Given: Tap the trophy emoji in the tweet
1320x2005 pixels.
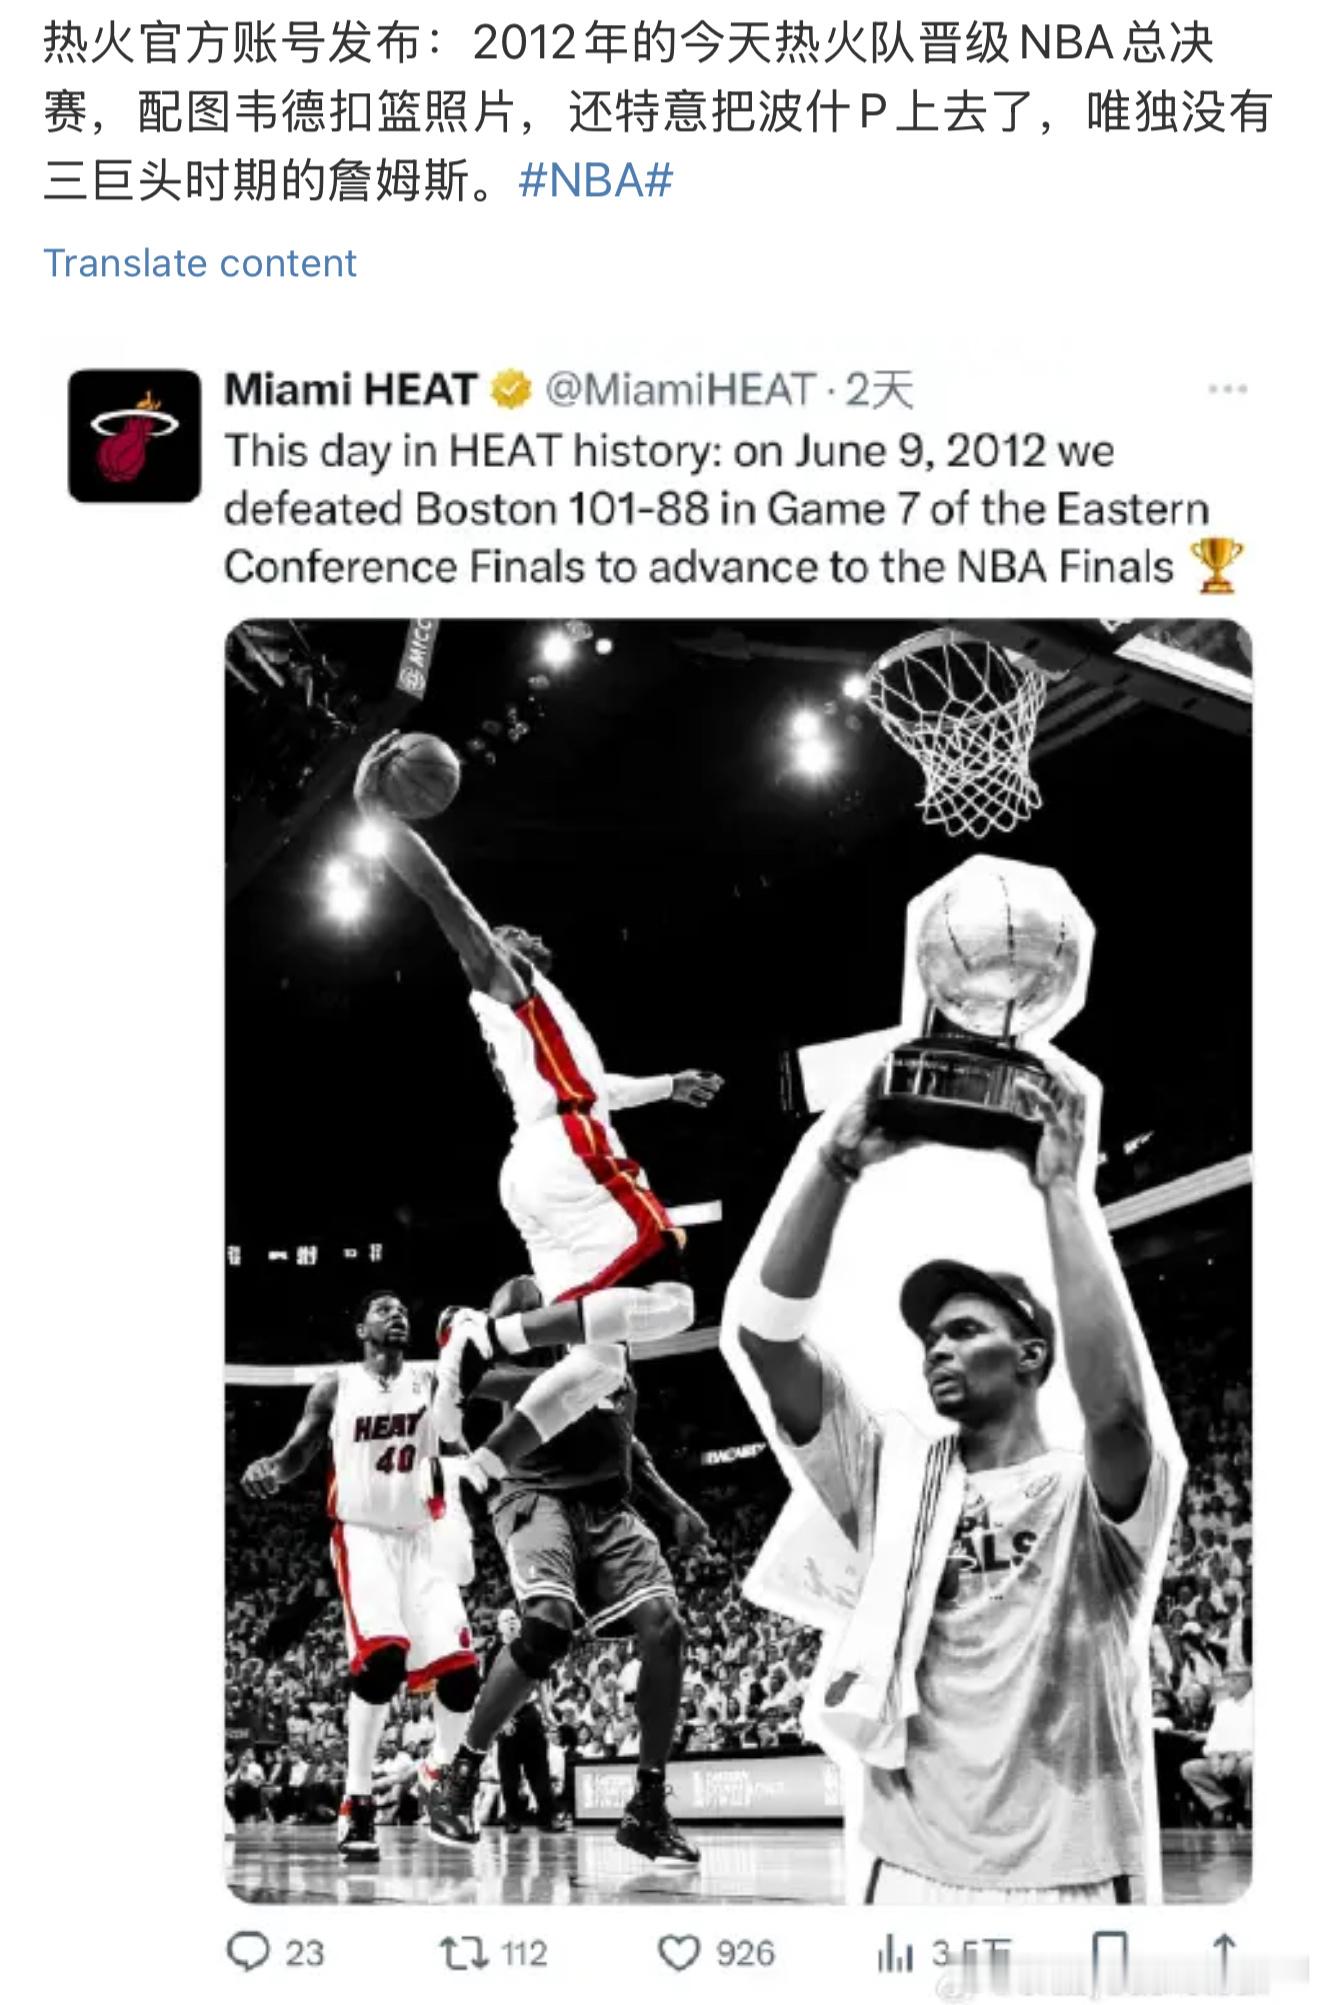Looking at the screenshot, I should pyautogui.click(x=1216, y=566).
